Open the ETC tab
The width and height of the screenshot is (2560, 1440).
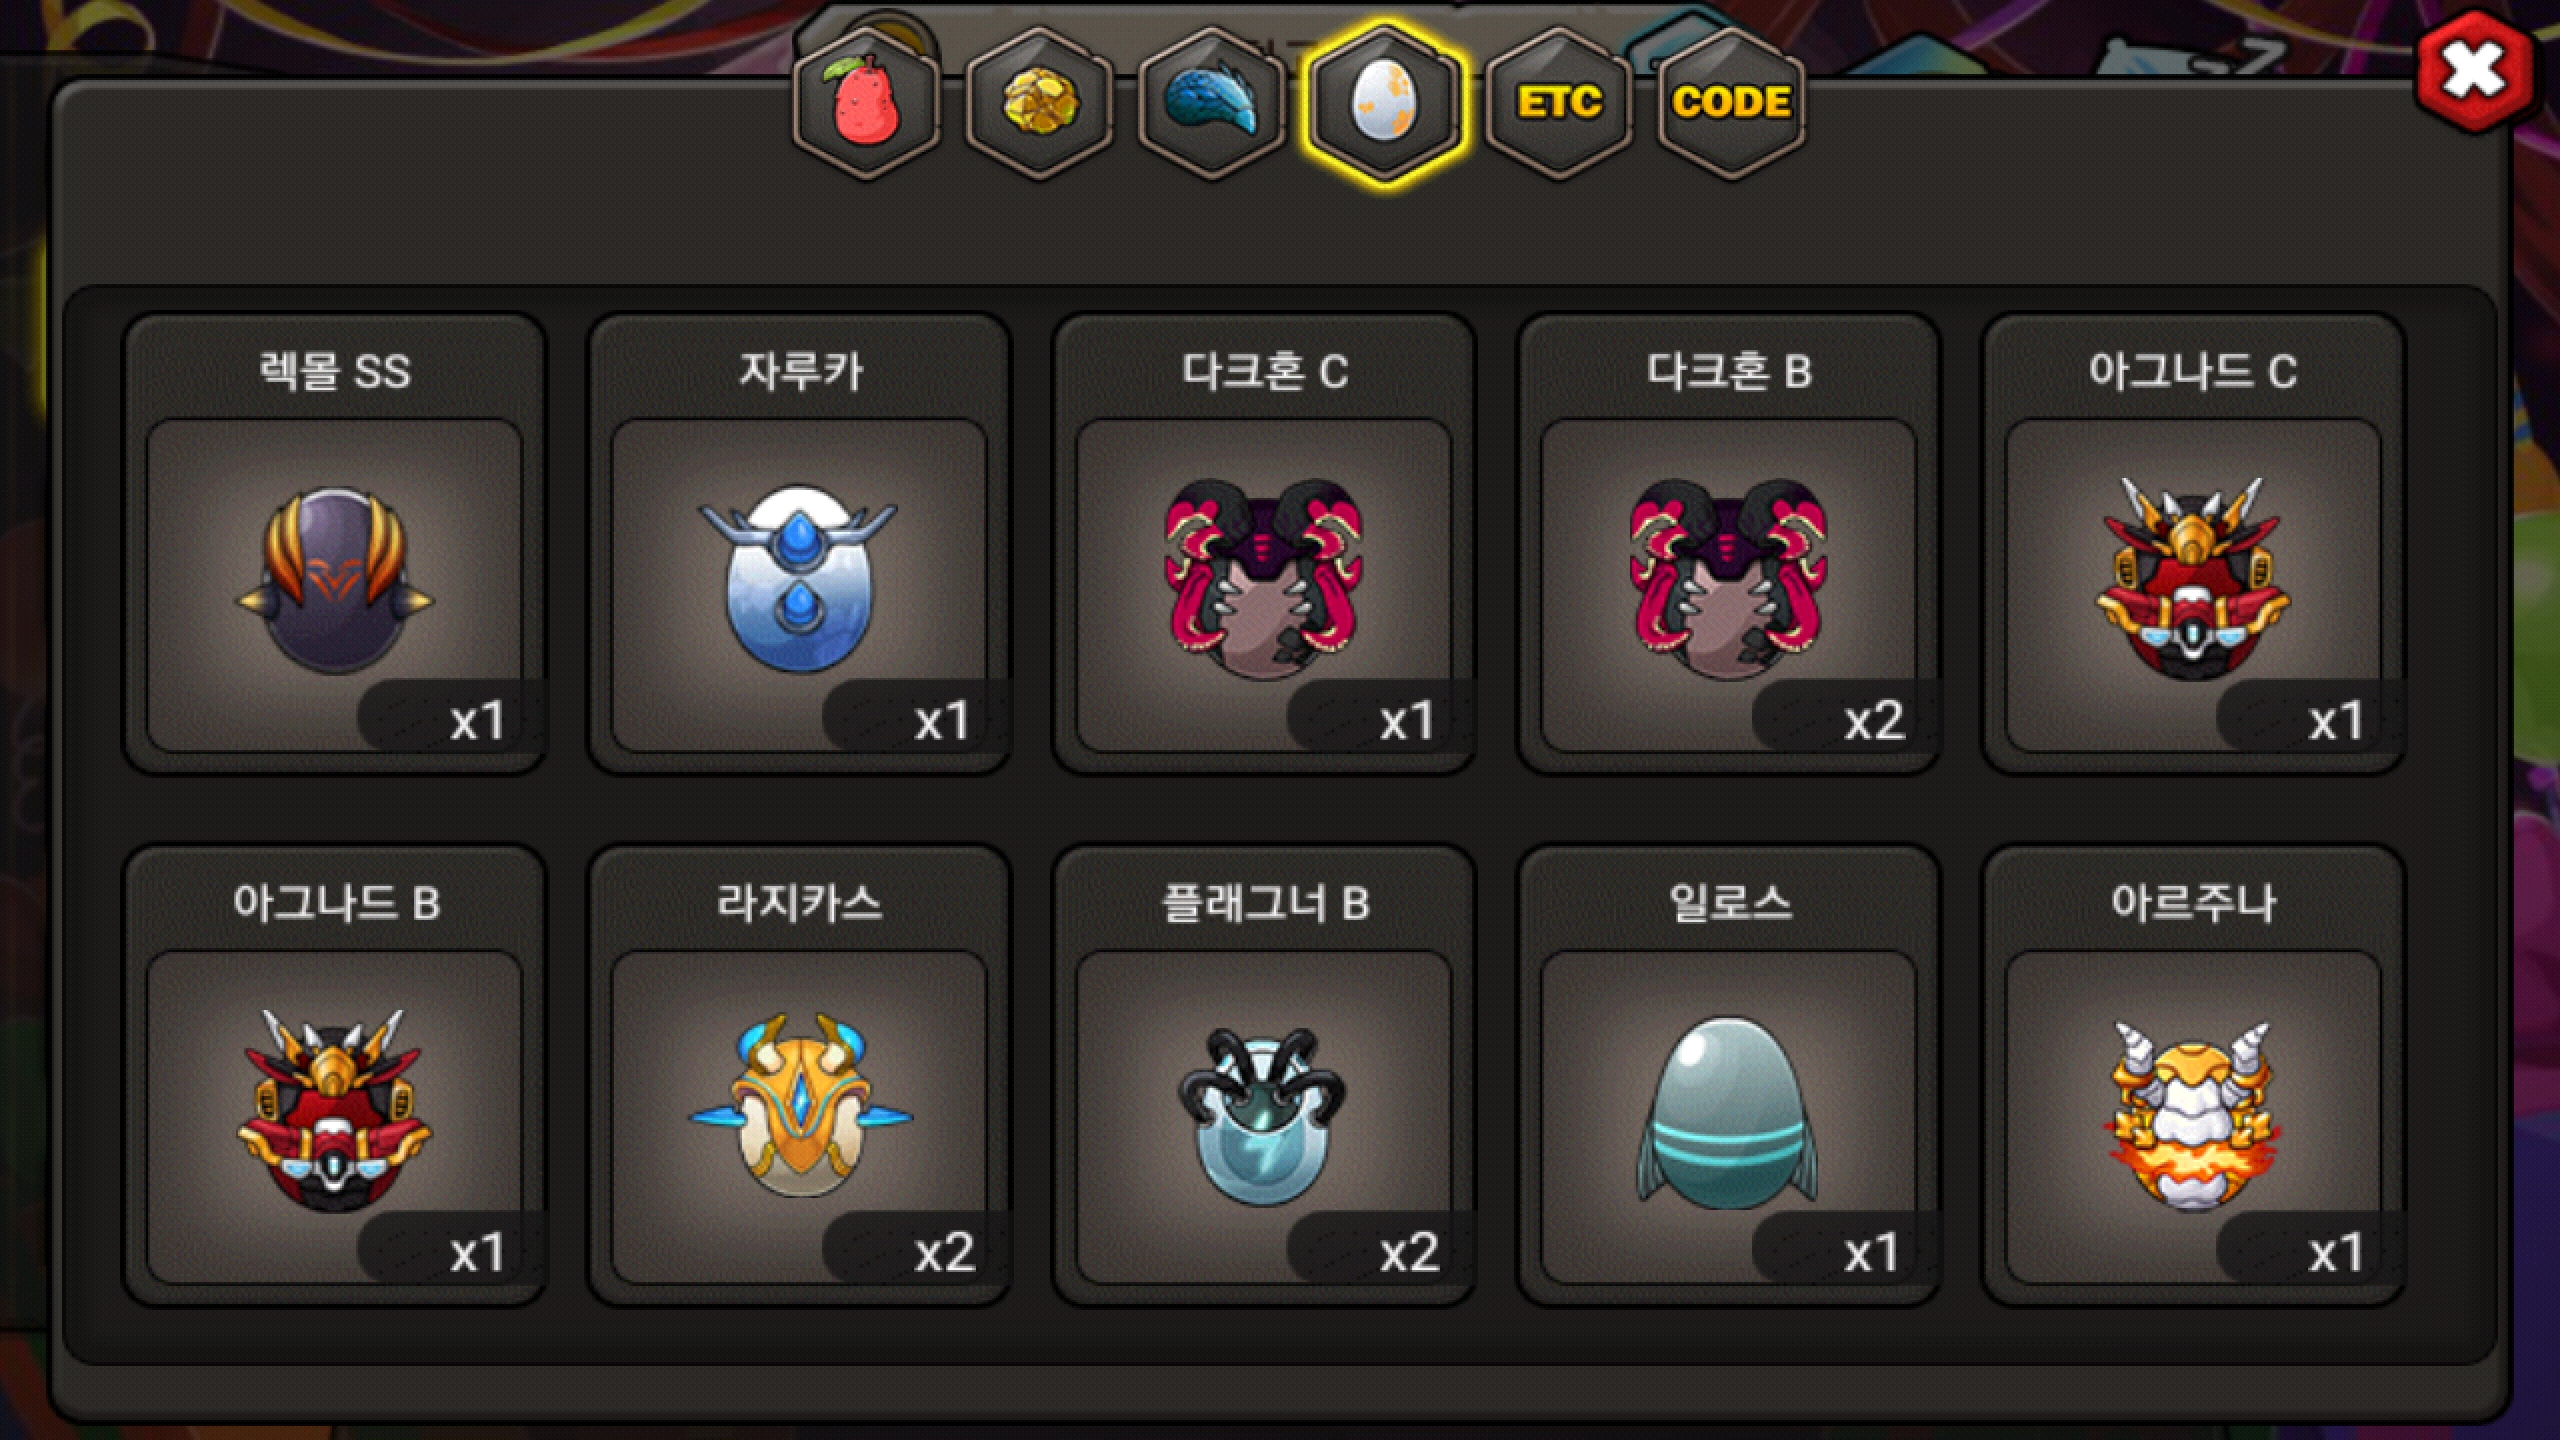pyautogui.click(x=1558, y=103)
